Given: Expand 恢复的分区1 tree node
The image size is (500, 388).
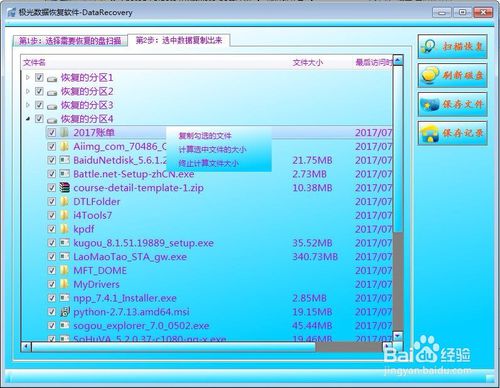Looking at the screenshot, I should click(28, 77).
